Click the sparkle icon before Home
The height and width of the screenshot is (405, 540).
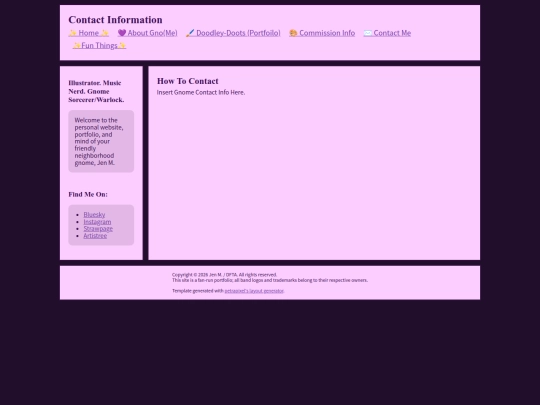point(73,33)
